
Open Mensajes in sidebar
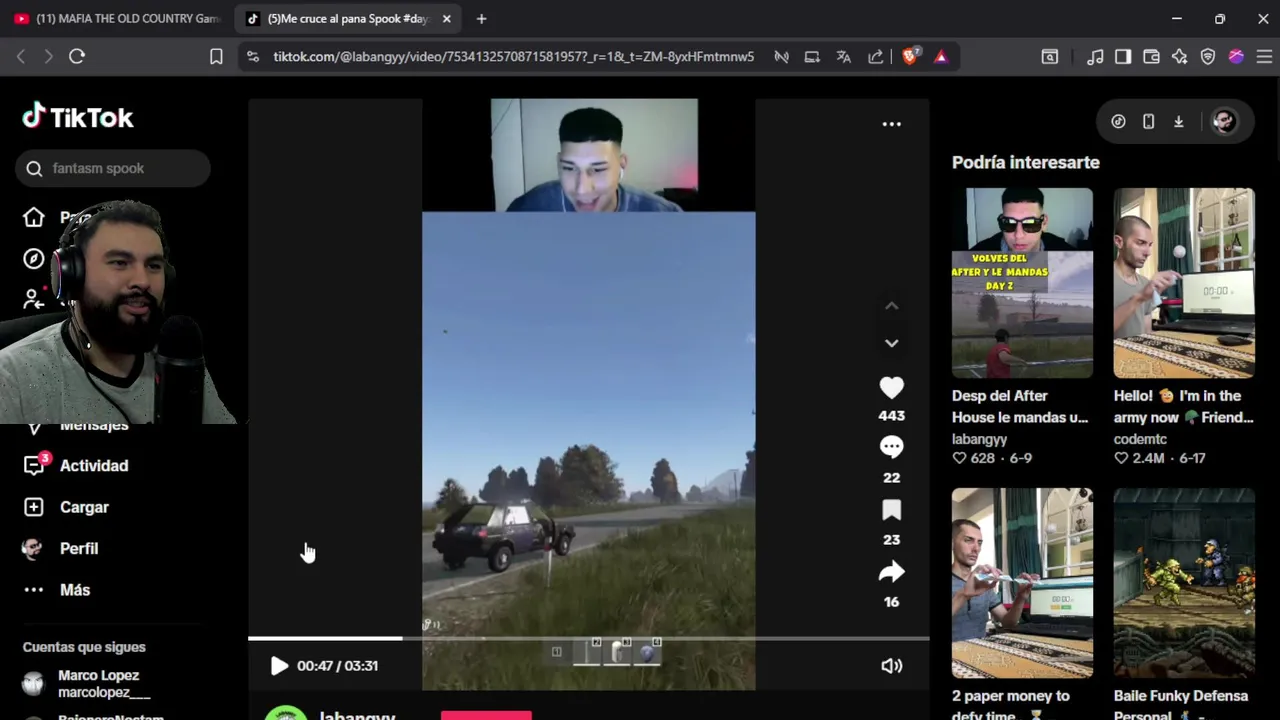94,425
